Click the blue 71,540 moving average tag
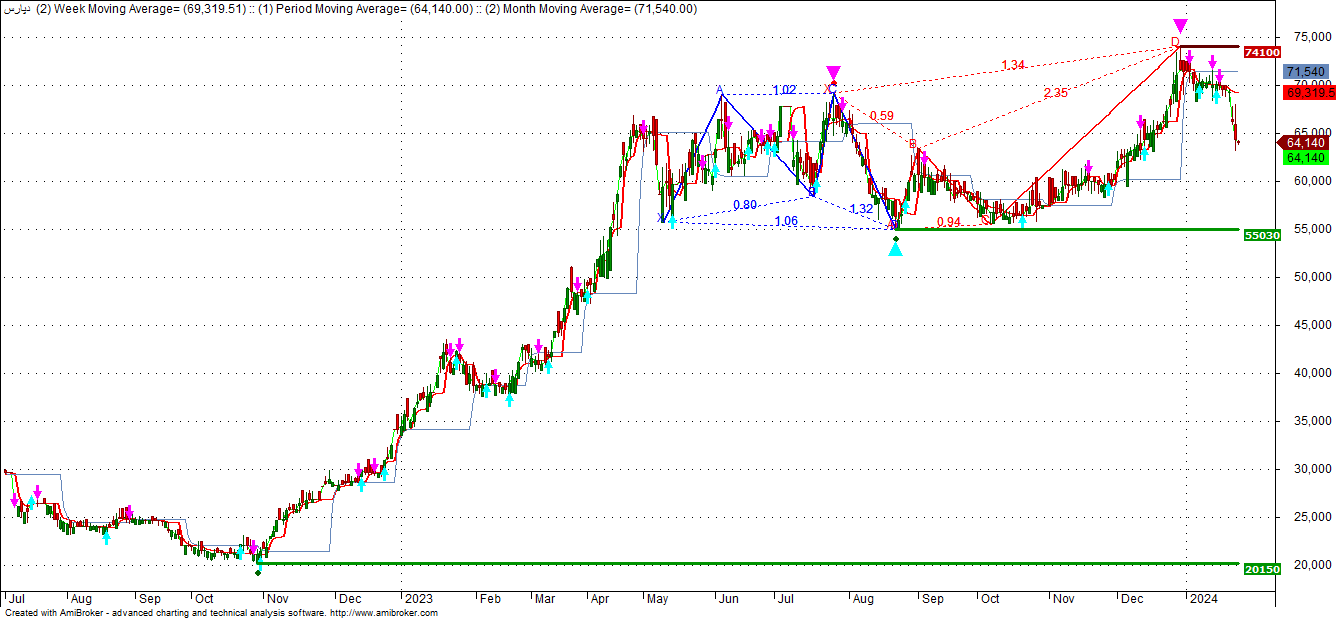This screenshot has width=1336, height=619. pyautogui.click(x=1306, y=72)
